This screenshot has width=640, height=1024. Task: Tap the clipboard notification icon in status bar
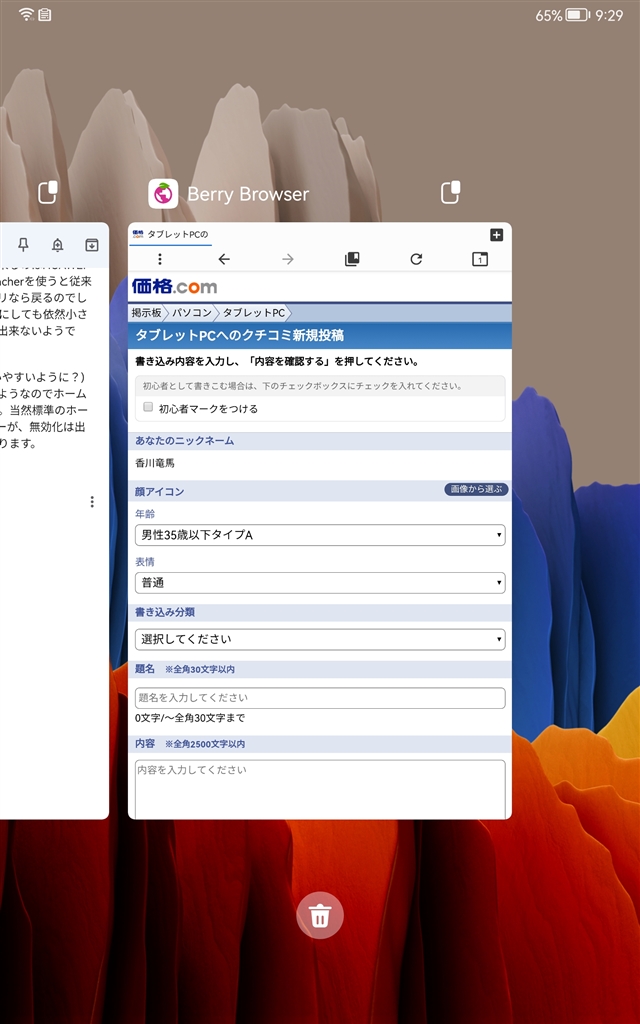(x=44, y=14)
